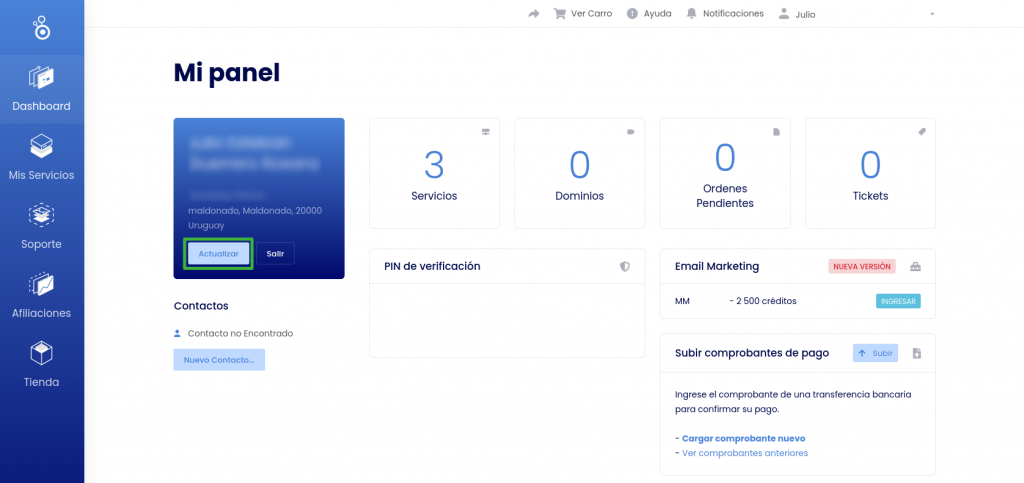Click the shield icon in PIN de verificación
1024x483 pixels.
click(625, 266)
